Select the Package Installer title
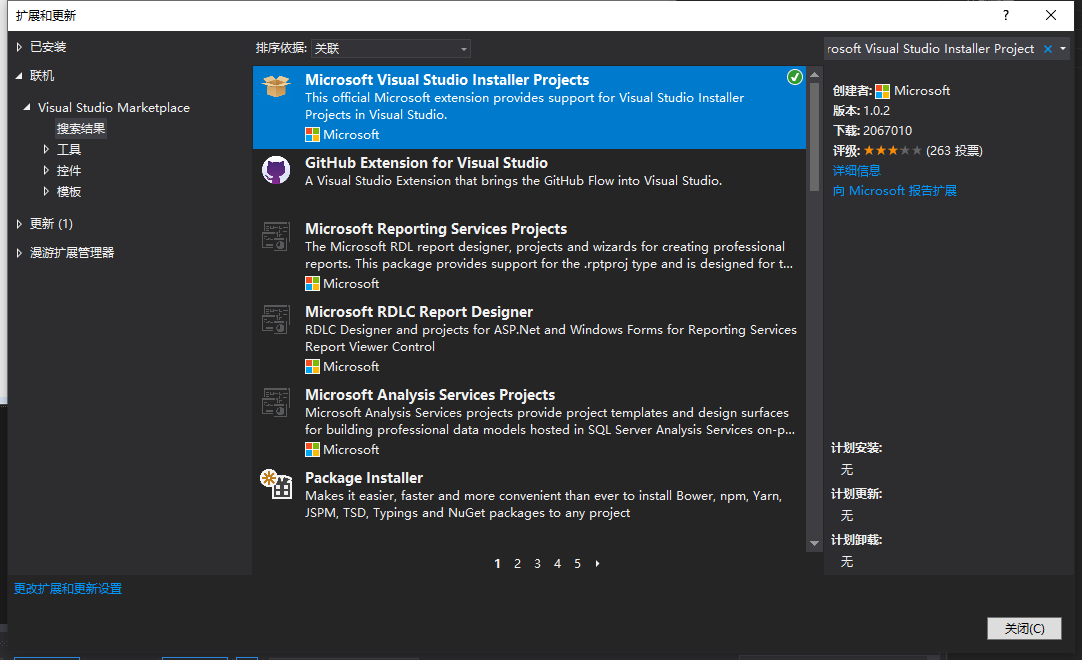The width and height of the screenshot is (1082, 660). (x=364, y=478)
